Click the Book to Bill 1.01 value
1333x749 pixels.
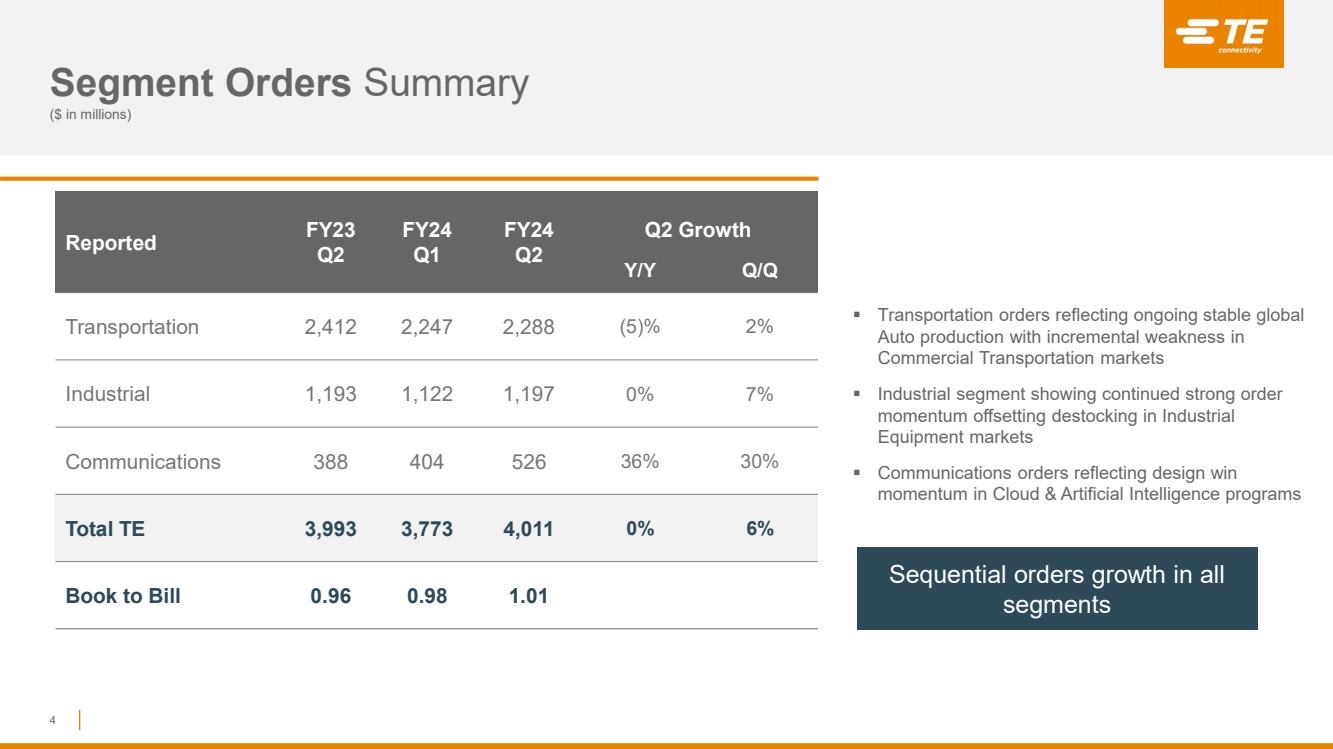tap(528, 596)
